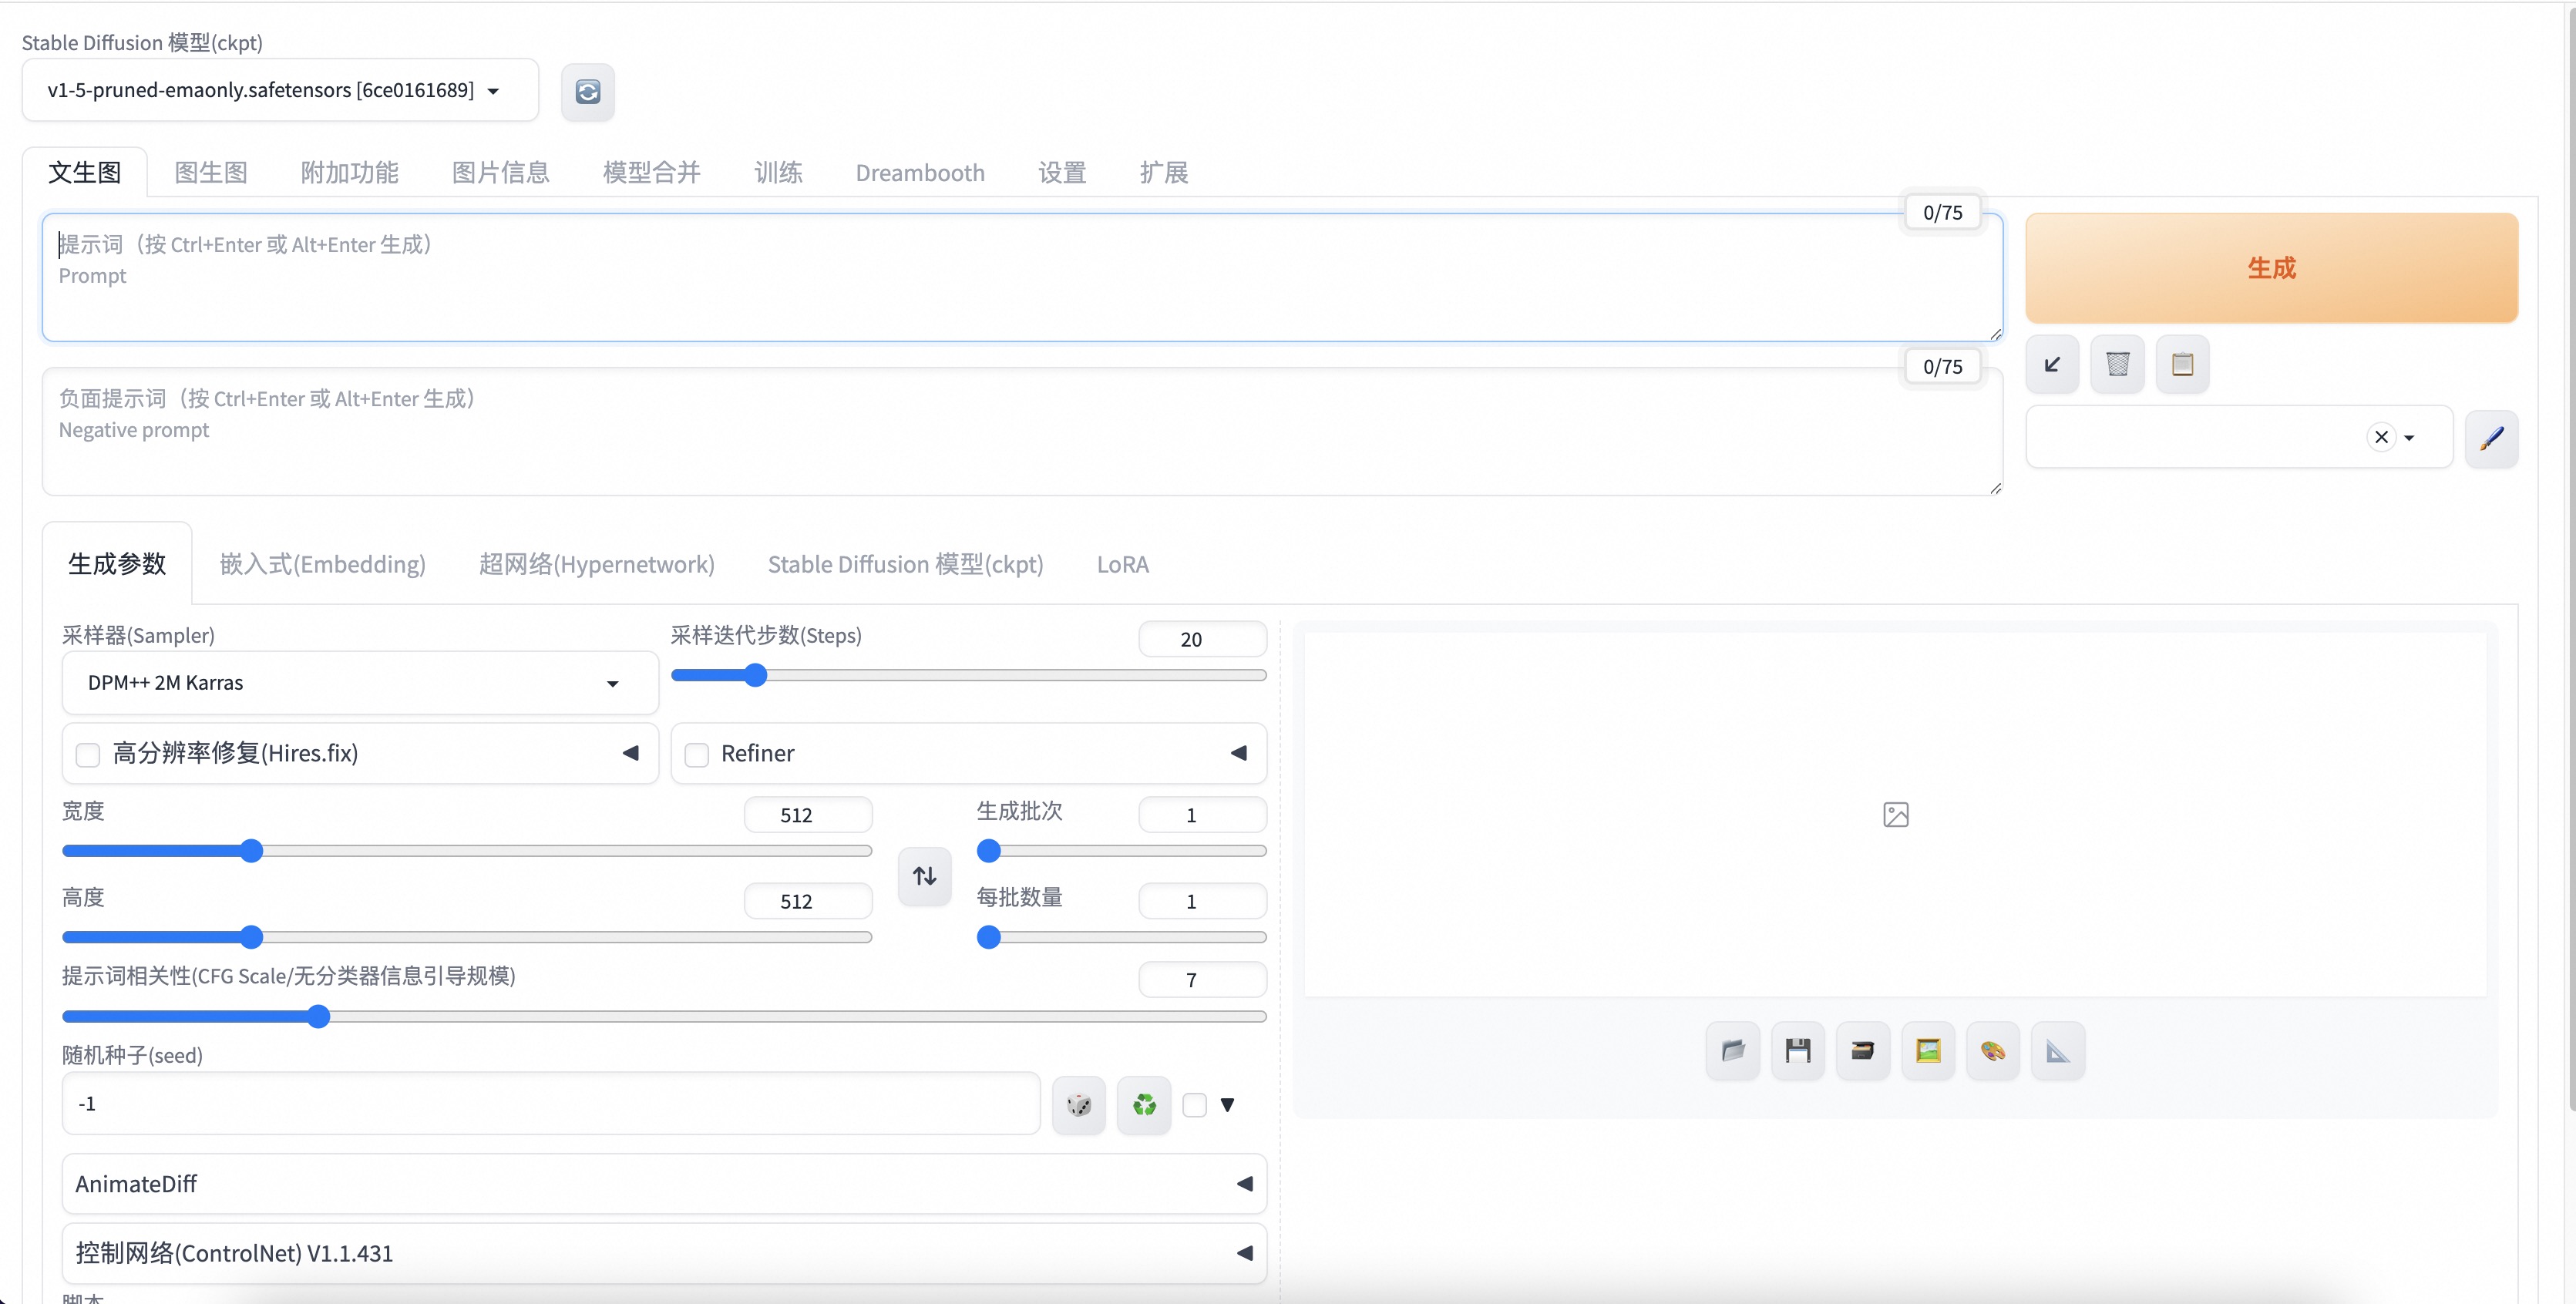Toggle the extra seed checkbox
The image size is (2576, 1304).
1194,1105
